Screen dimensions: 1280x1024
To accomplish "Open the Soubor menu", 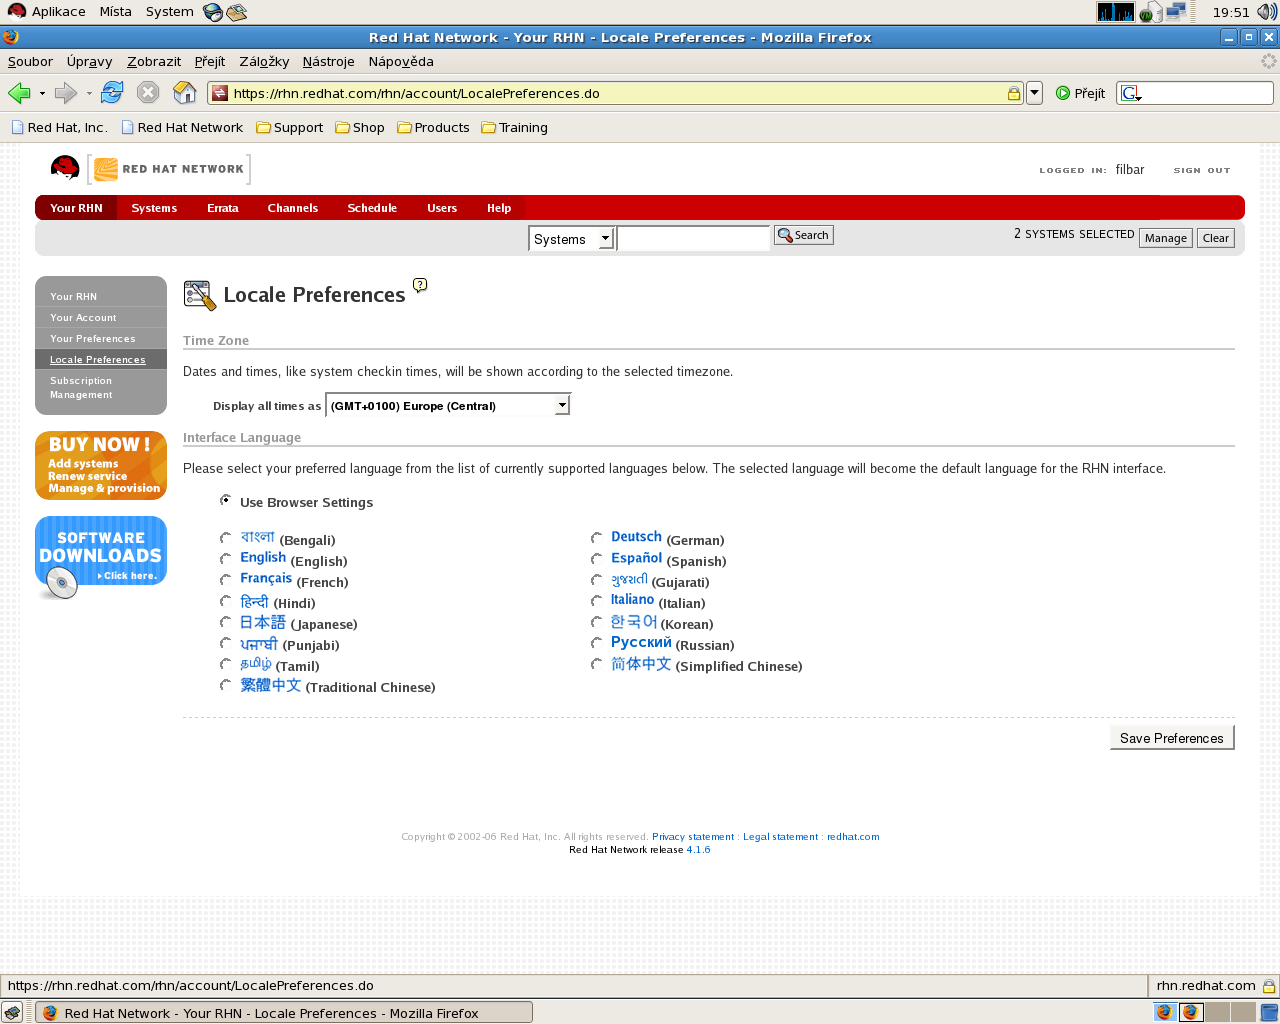I will (x=30, y=61).
